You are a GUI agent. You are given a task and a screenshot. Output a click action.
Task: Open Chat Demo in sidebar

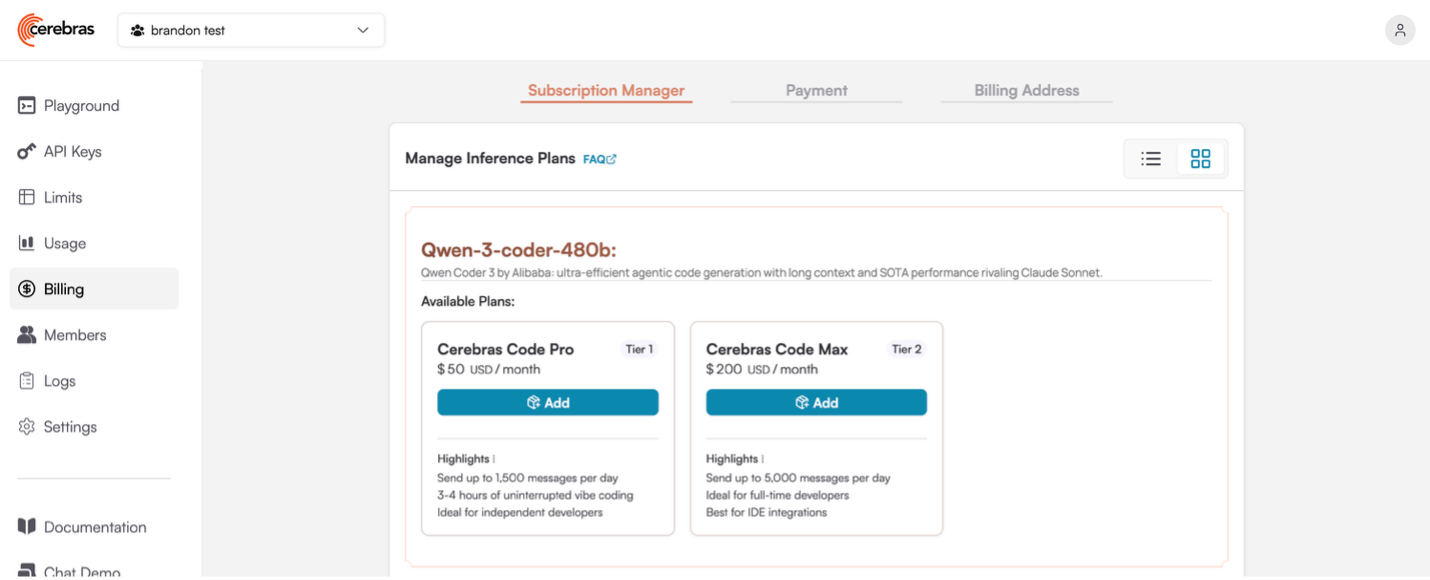[x=94, y=572]
